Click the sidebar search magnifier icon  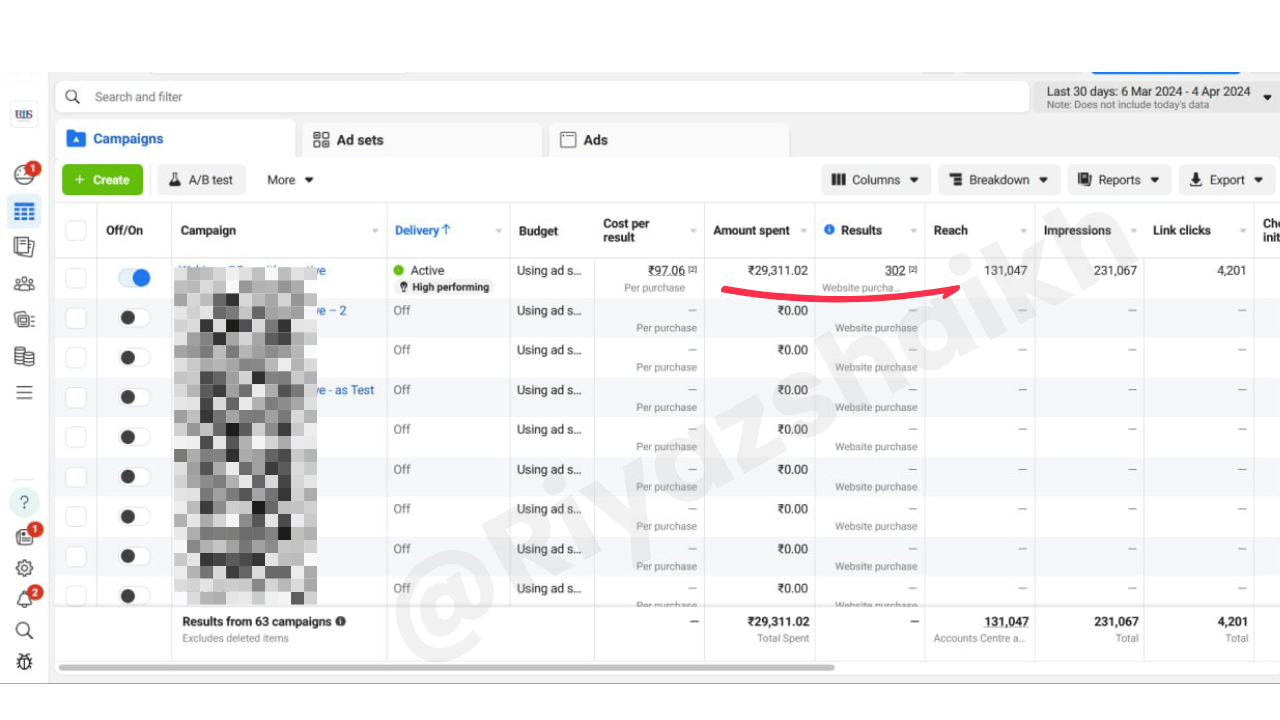click(24, 630)
